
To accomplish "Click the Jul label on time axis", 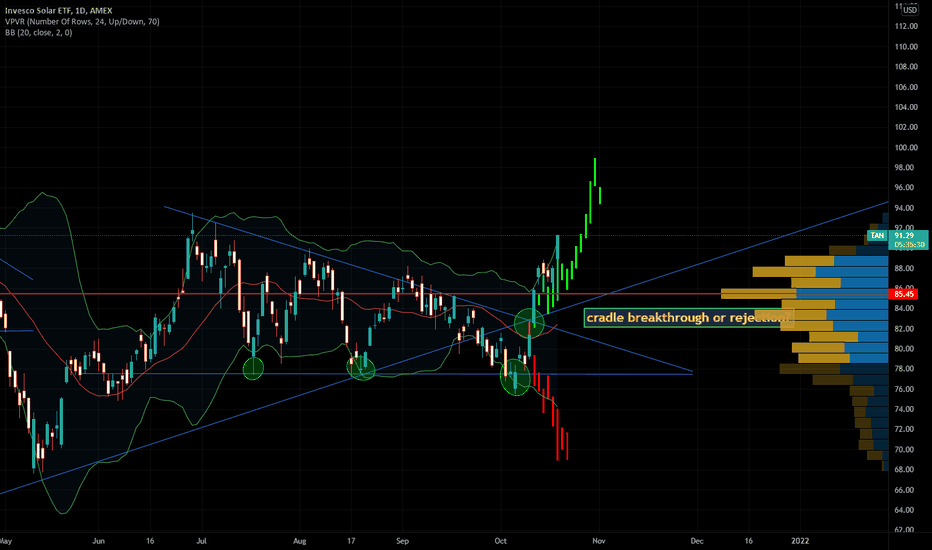I will (201, 541).
